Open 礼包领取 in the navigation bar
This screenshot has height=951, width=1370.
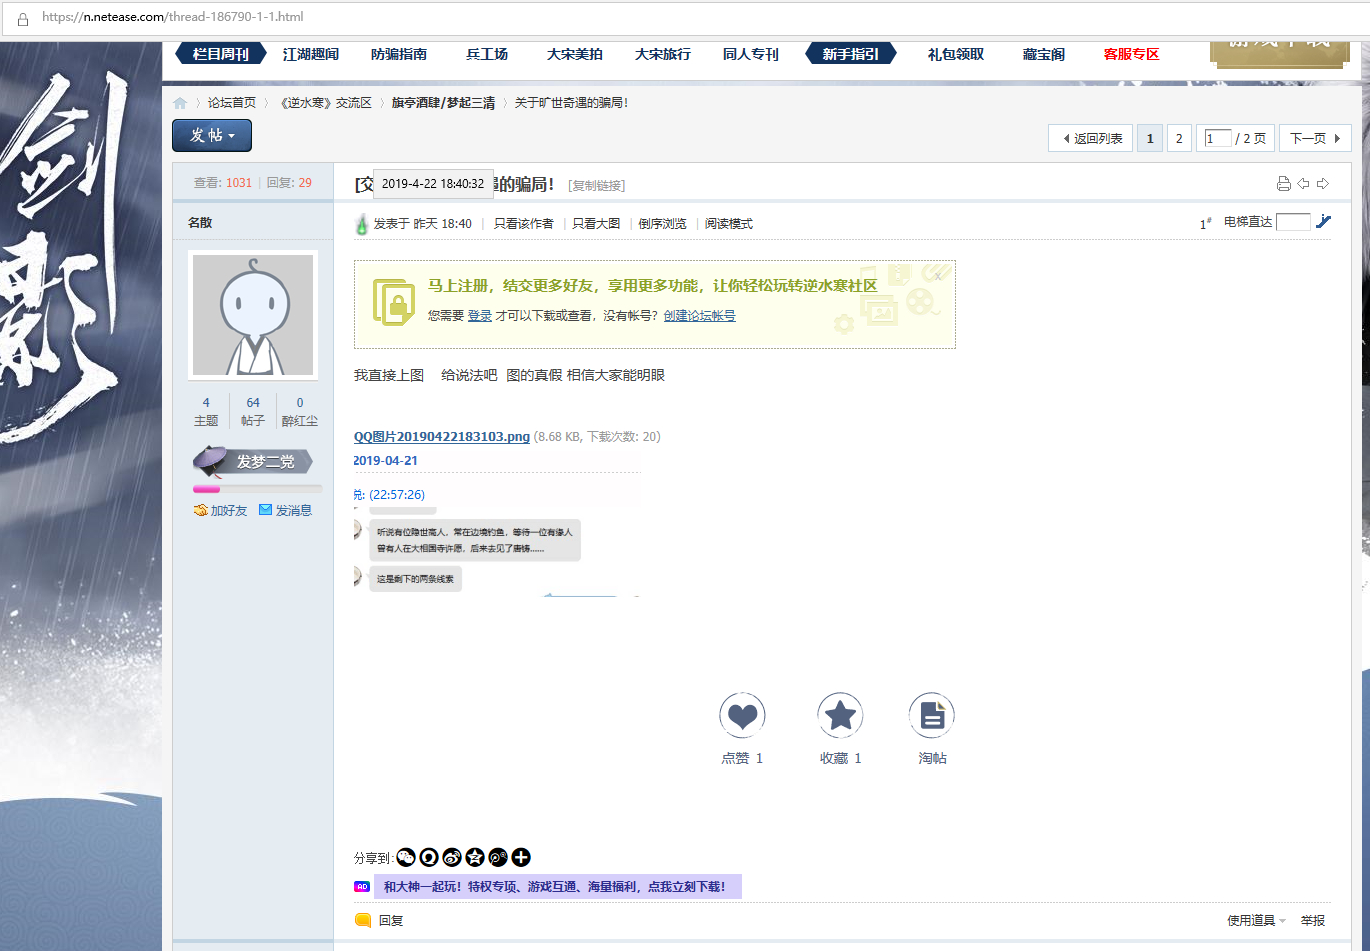(x=956, y=54)
